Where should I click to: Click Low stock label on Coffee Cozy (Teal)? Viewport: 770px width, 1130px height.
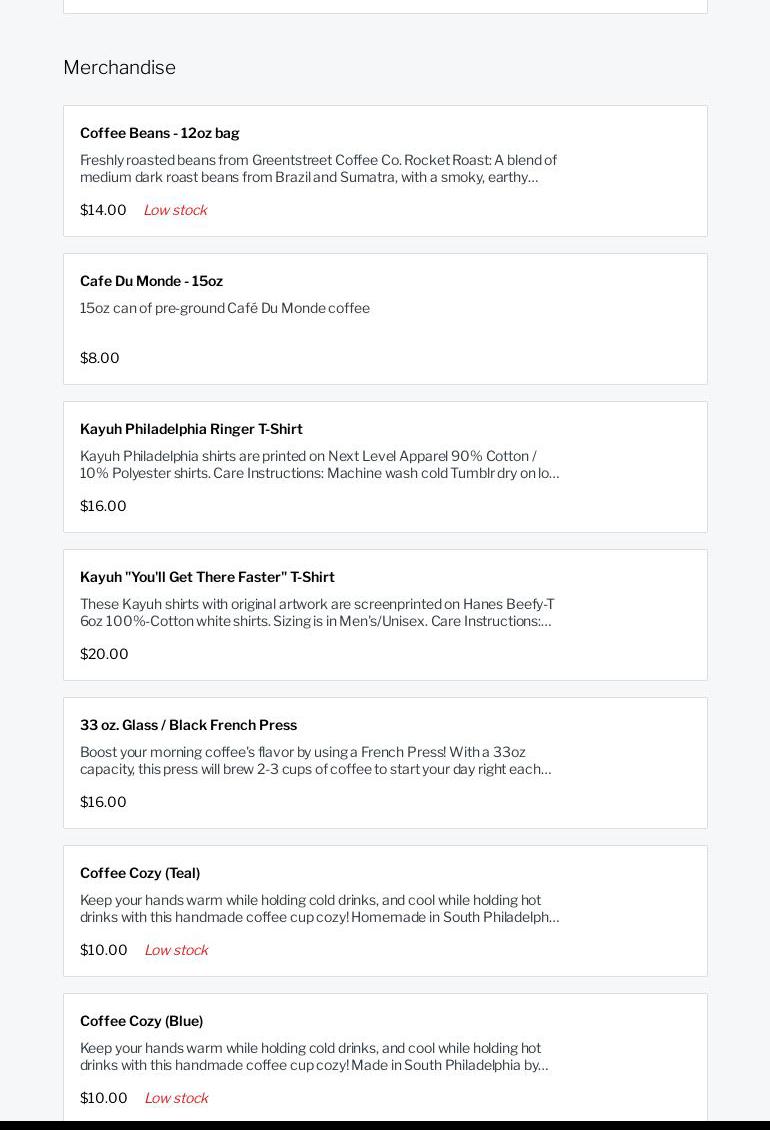click(x=176, y=950)
